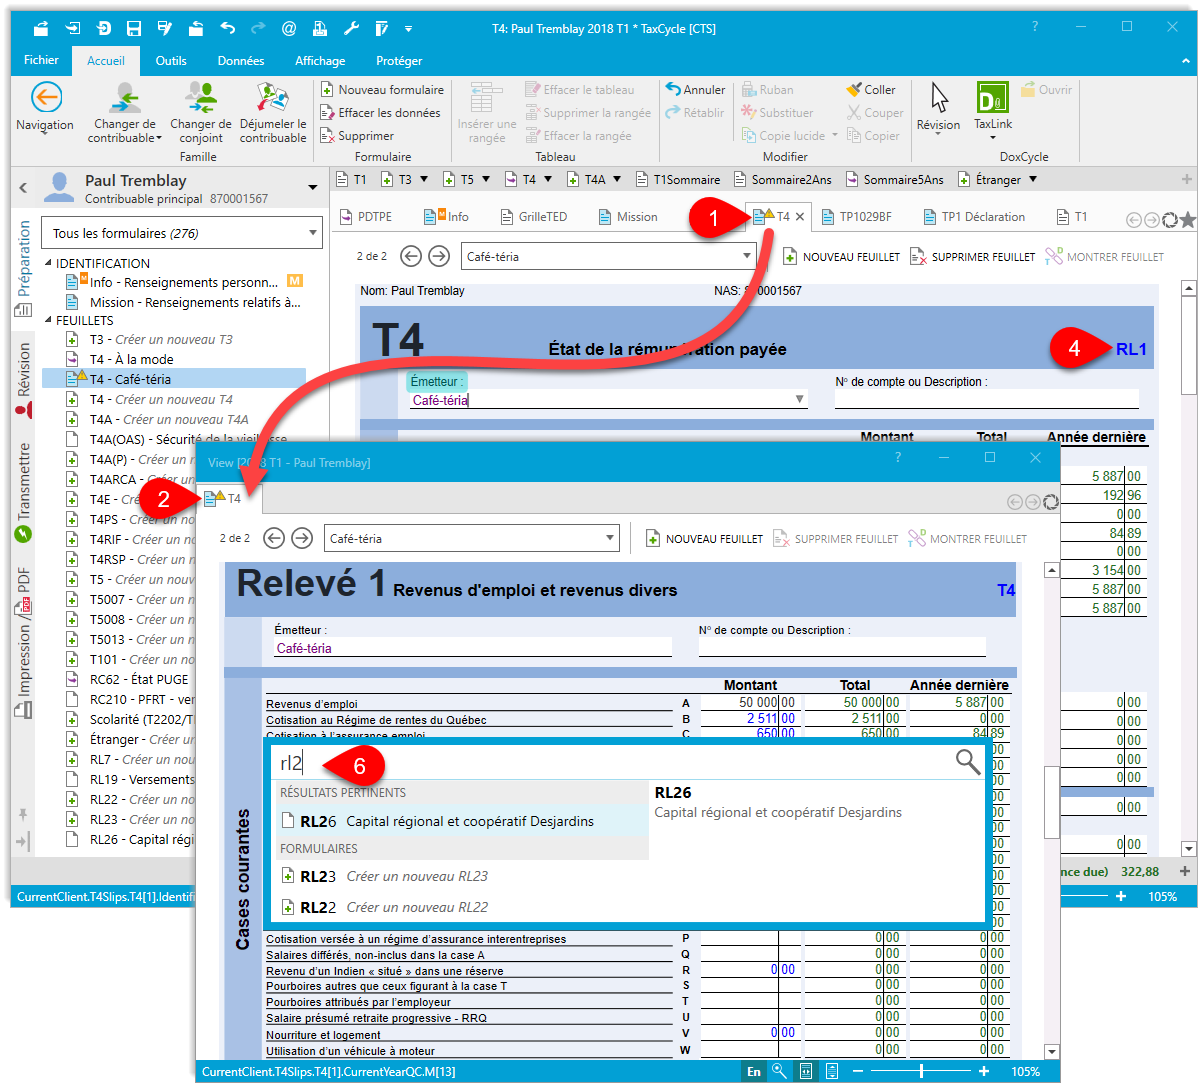Adjust zoom slider in View window status bar
The width and height of the screenshot is (1198, 1083).
point(921,1071)
